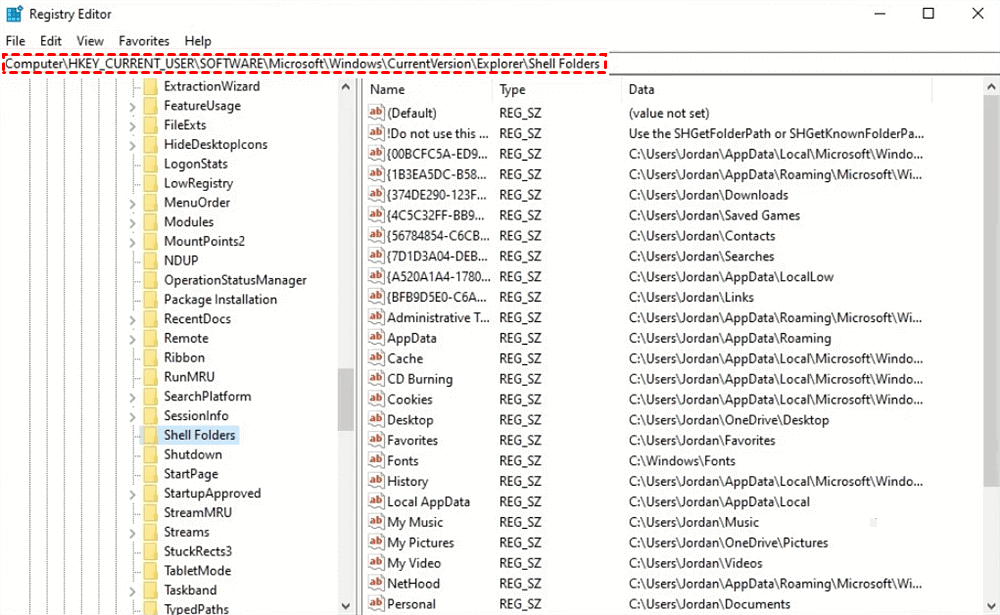Select the OperationStatusManager key
This screenshot has width=1000, height=615.
[235, 280]
